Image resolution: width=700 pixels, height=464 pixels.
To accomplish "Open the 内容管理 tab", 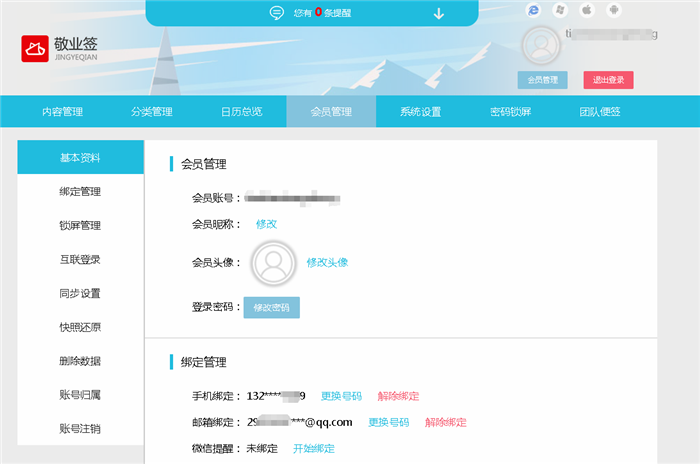I will tap(62, 112).
